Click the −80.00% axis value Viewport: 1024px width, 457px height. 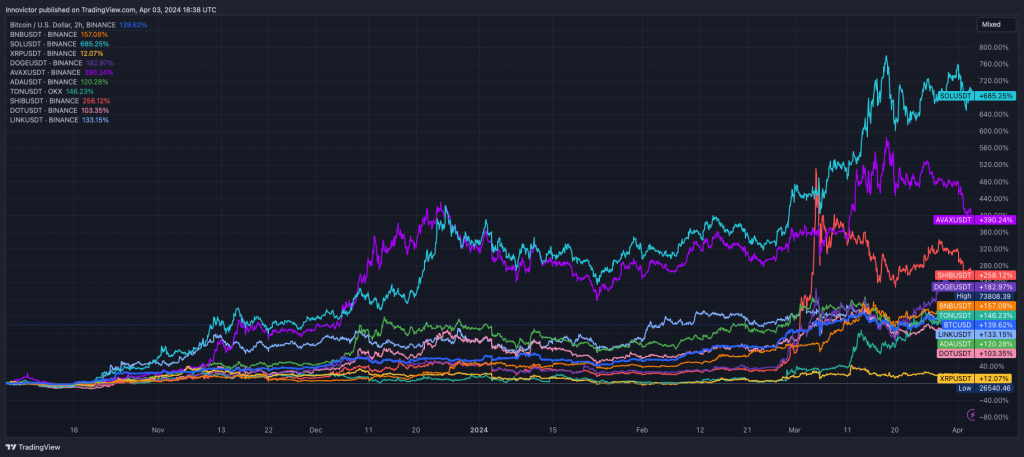(x=996, y=417)
